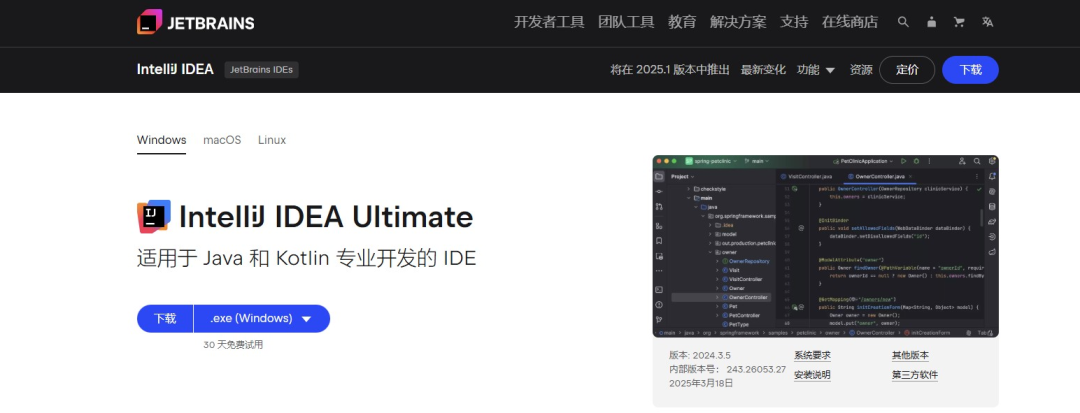Open the 教育 menu

point(682,22)
